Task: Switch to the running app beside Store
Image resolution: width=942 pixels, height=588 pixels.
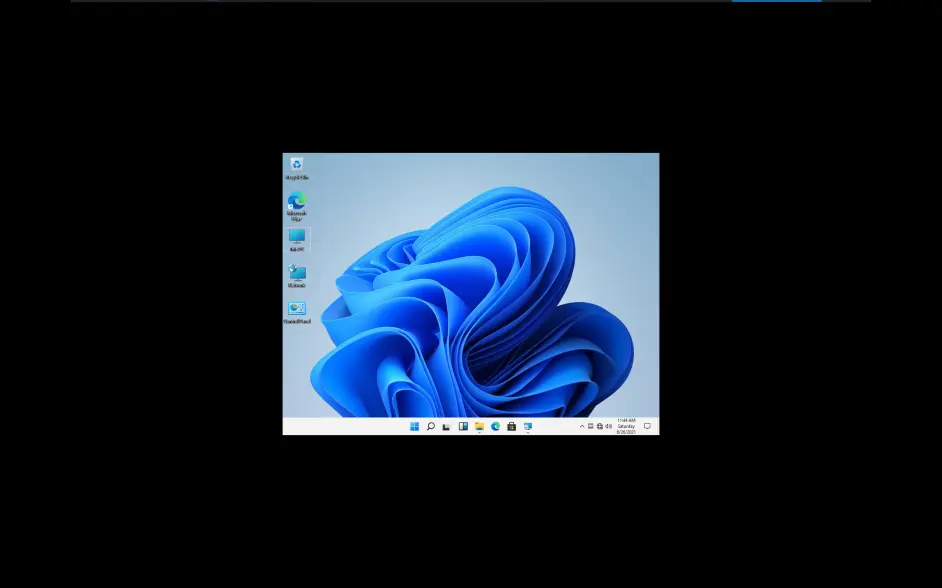Action: tap(527, 426)
